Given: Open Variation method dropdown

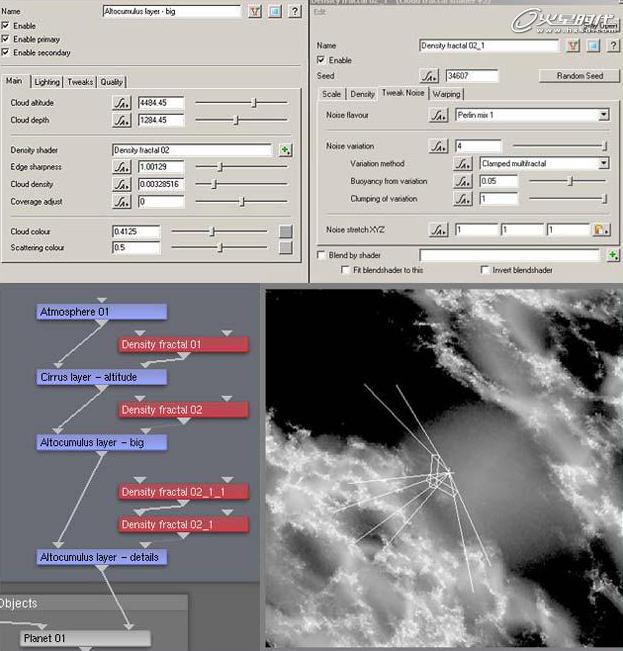Looking at the screenshot, I should [604, 164].
